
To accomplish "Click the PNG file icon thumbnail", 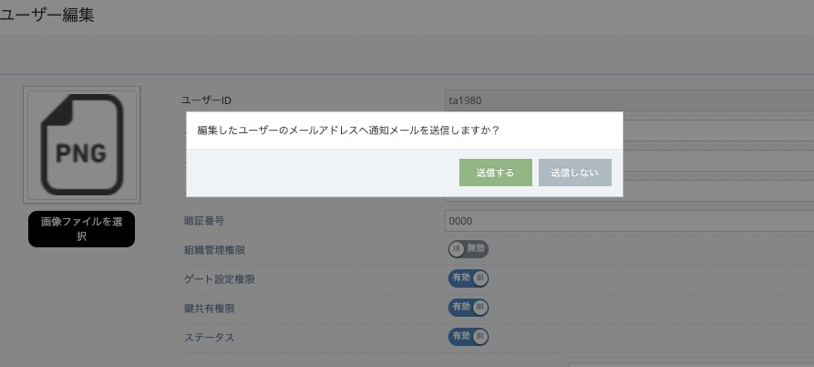I will tap(82, 144).
